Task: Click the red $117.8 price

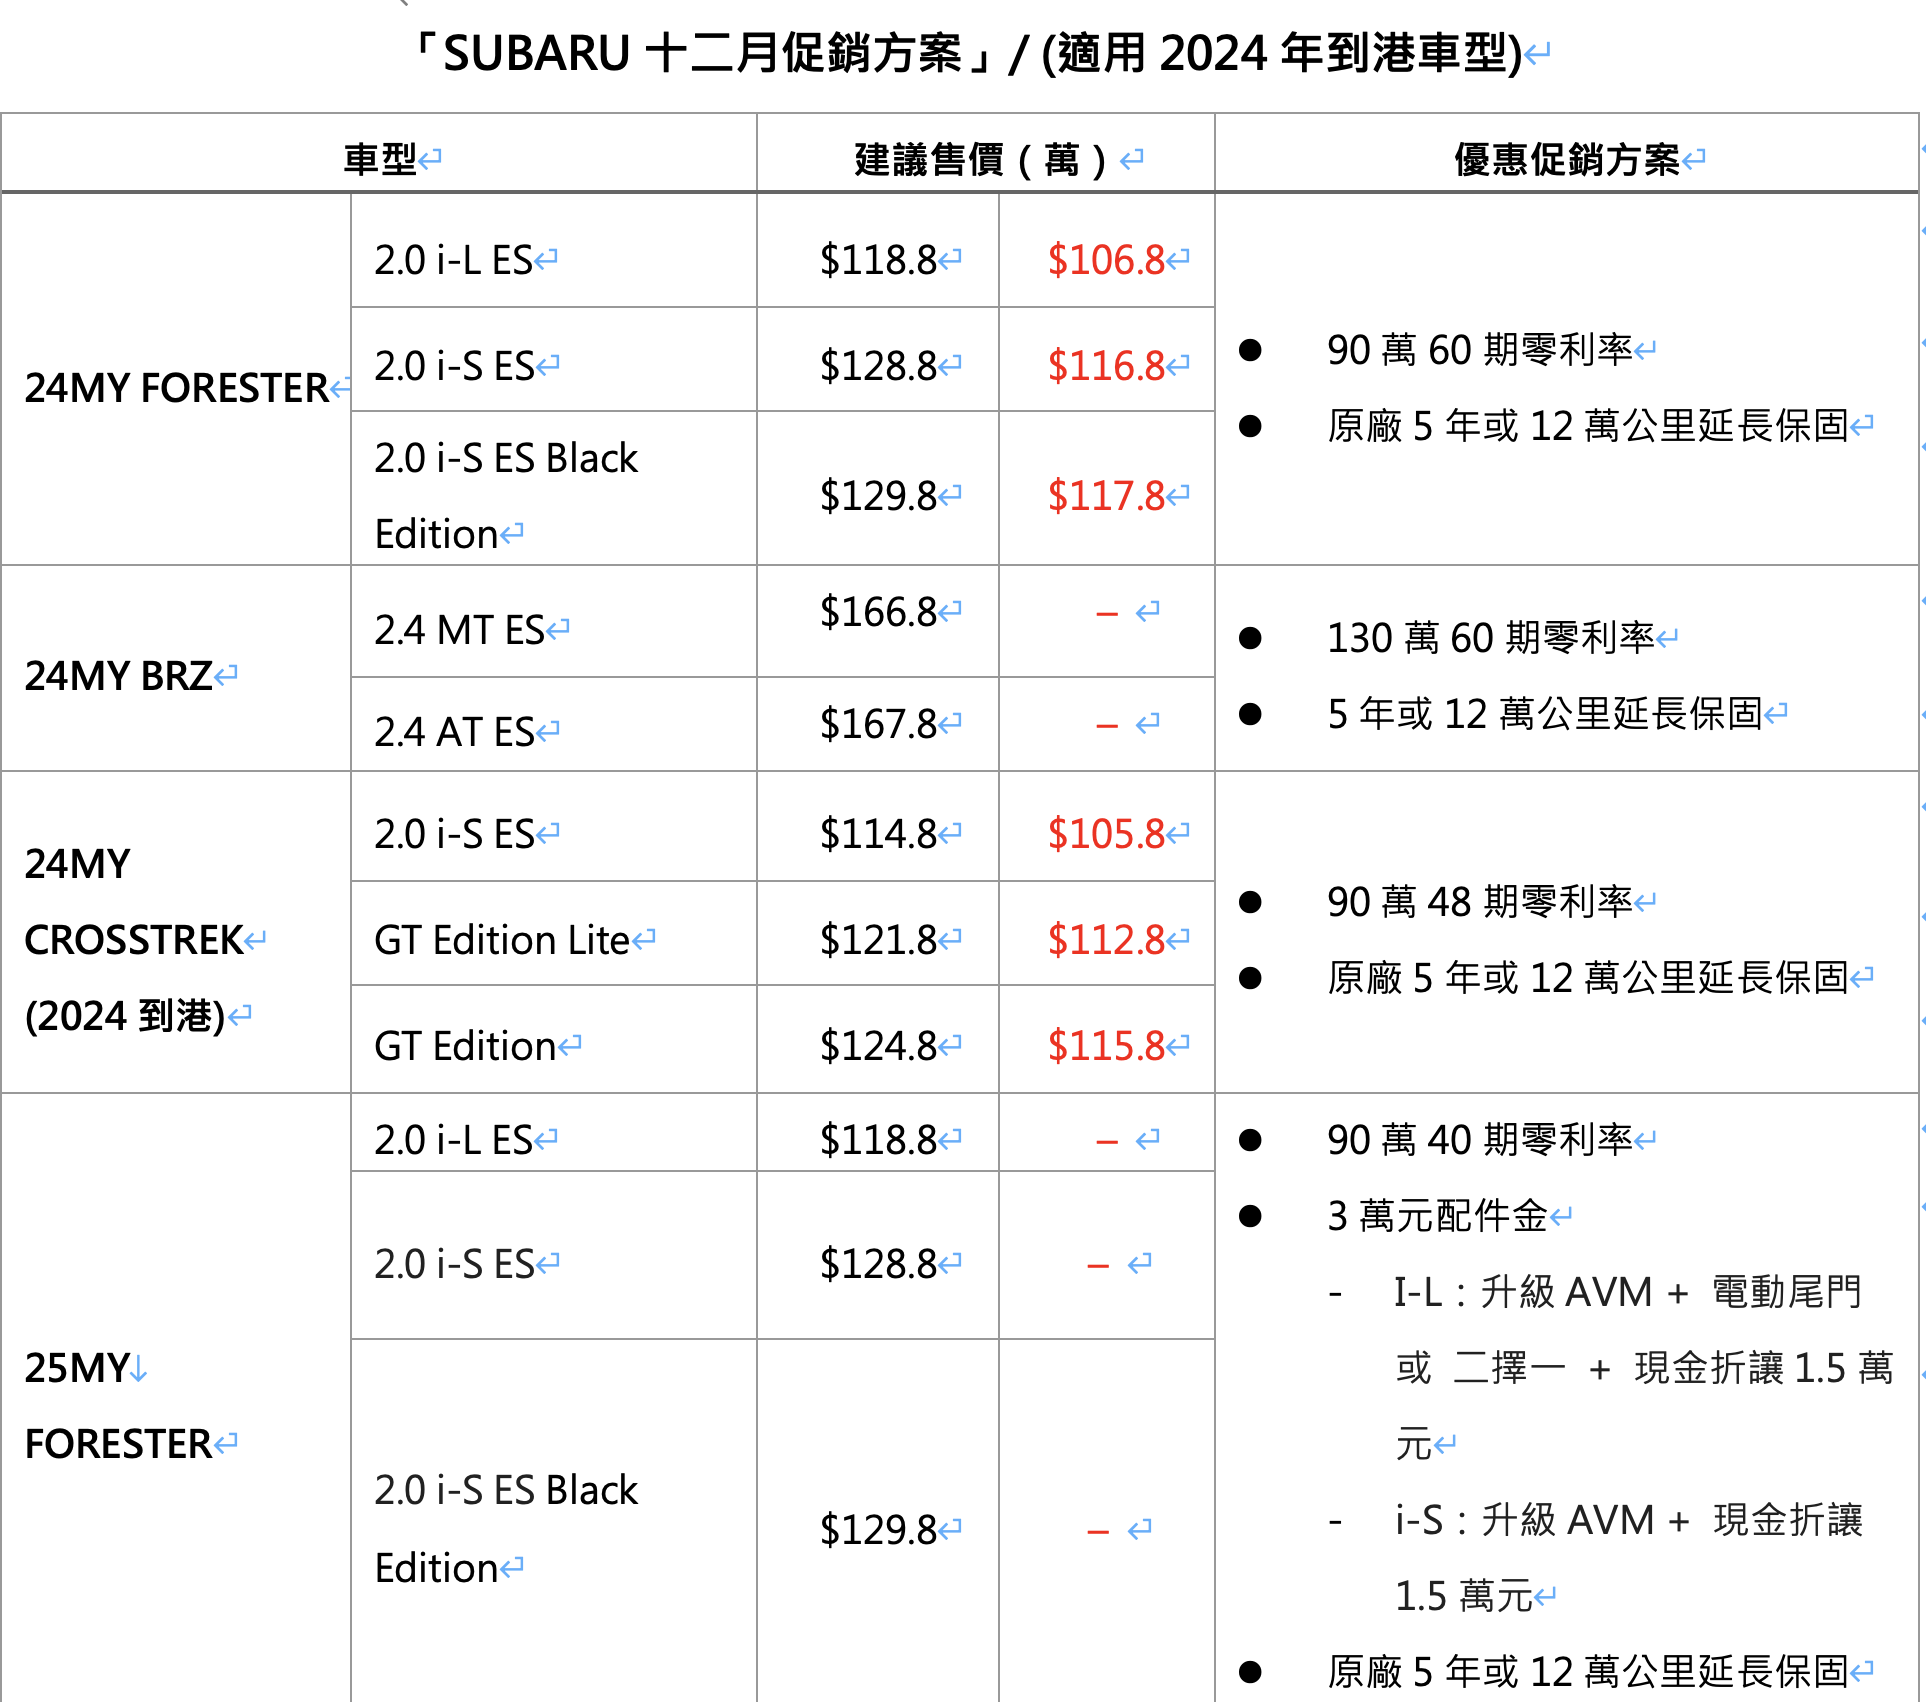Action: (x=1105, y=496)
